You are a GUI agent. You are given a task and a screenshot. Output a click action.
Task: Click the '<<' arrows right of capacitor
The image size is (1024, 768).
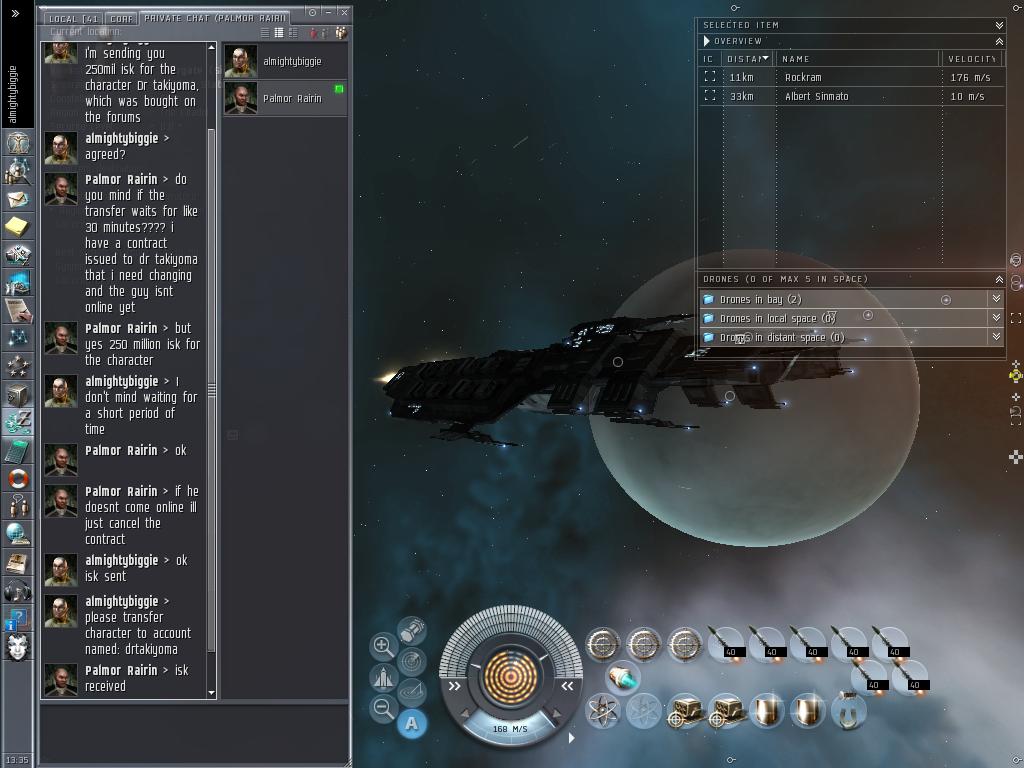pyautogui.click(x=567, y=686)
